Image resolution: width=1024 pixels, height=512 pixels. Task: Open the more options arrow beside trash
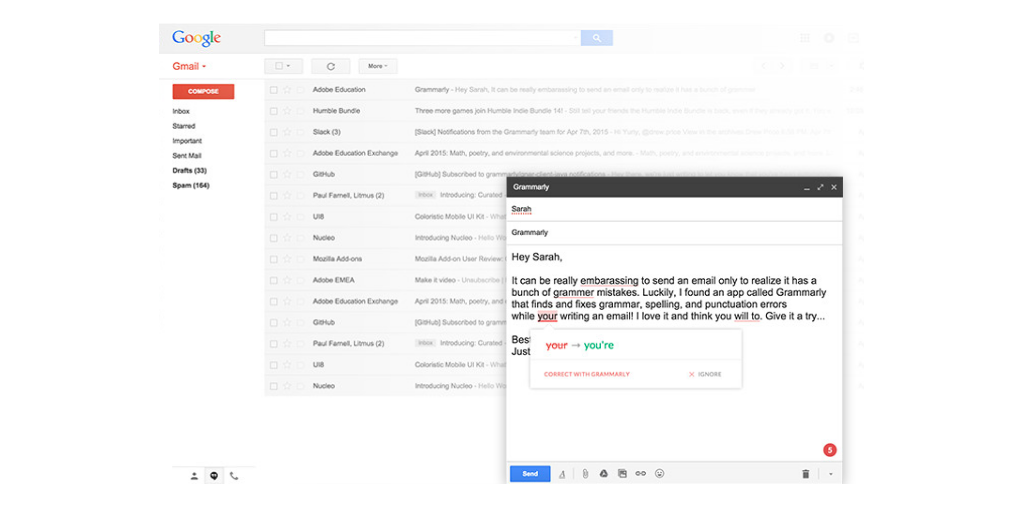coord(830,474)
